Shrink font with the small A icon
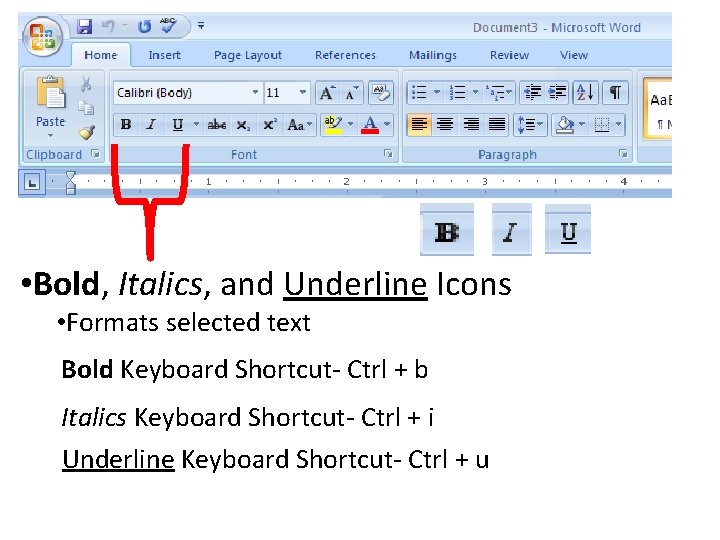 352,93
